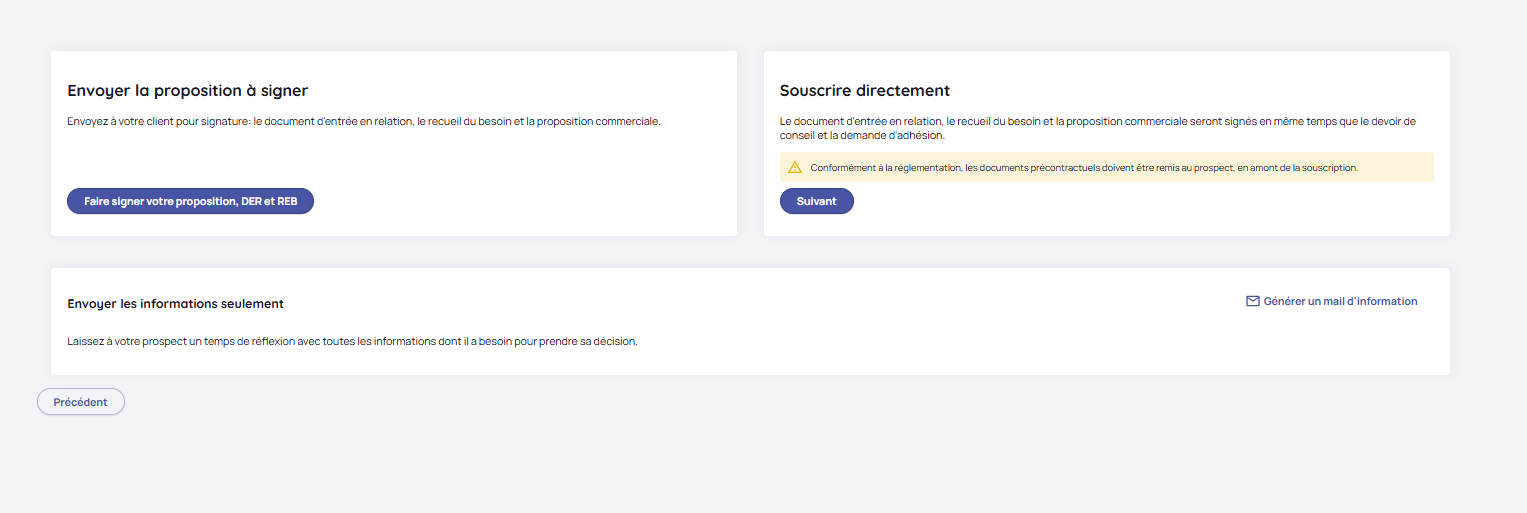Screen dimensions: 1527x513
Task: Click the text starting Envoyez à votre client
Action: 363,121
